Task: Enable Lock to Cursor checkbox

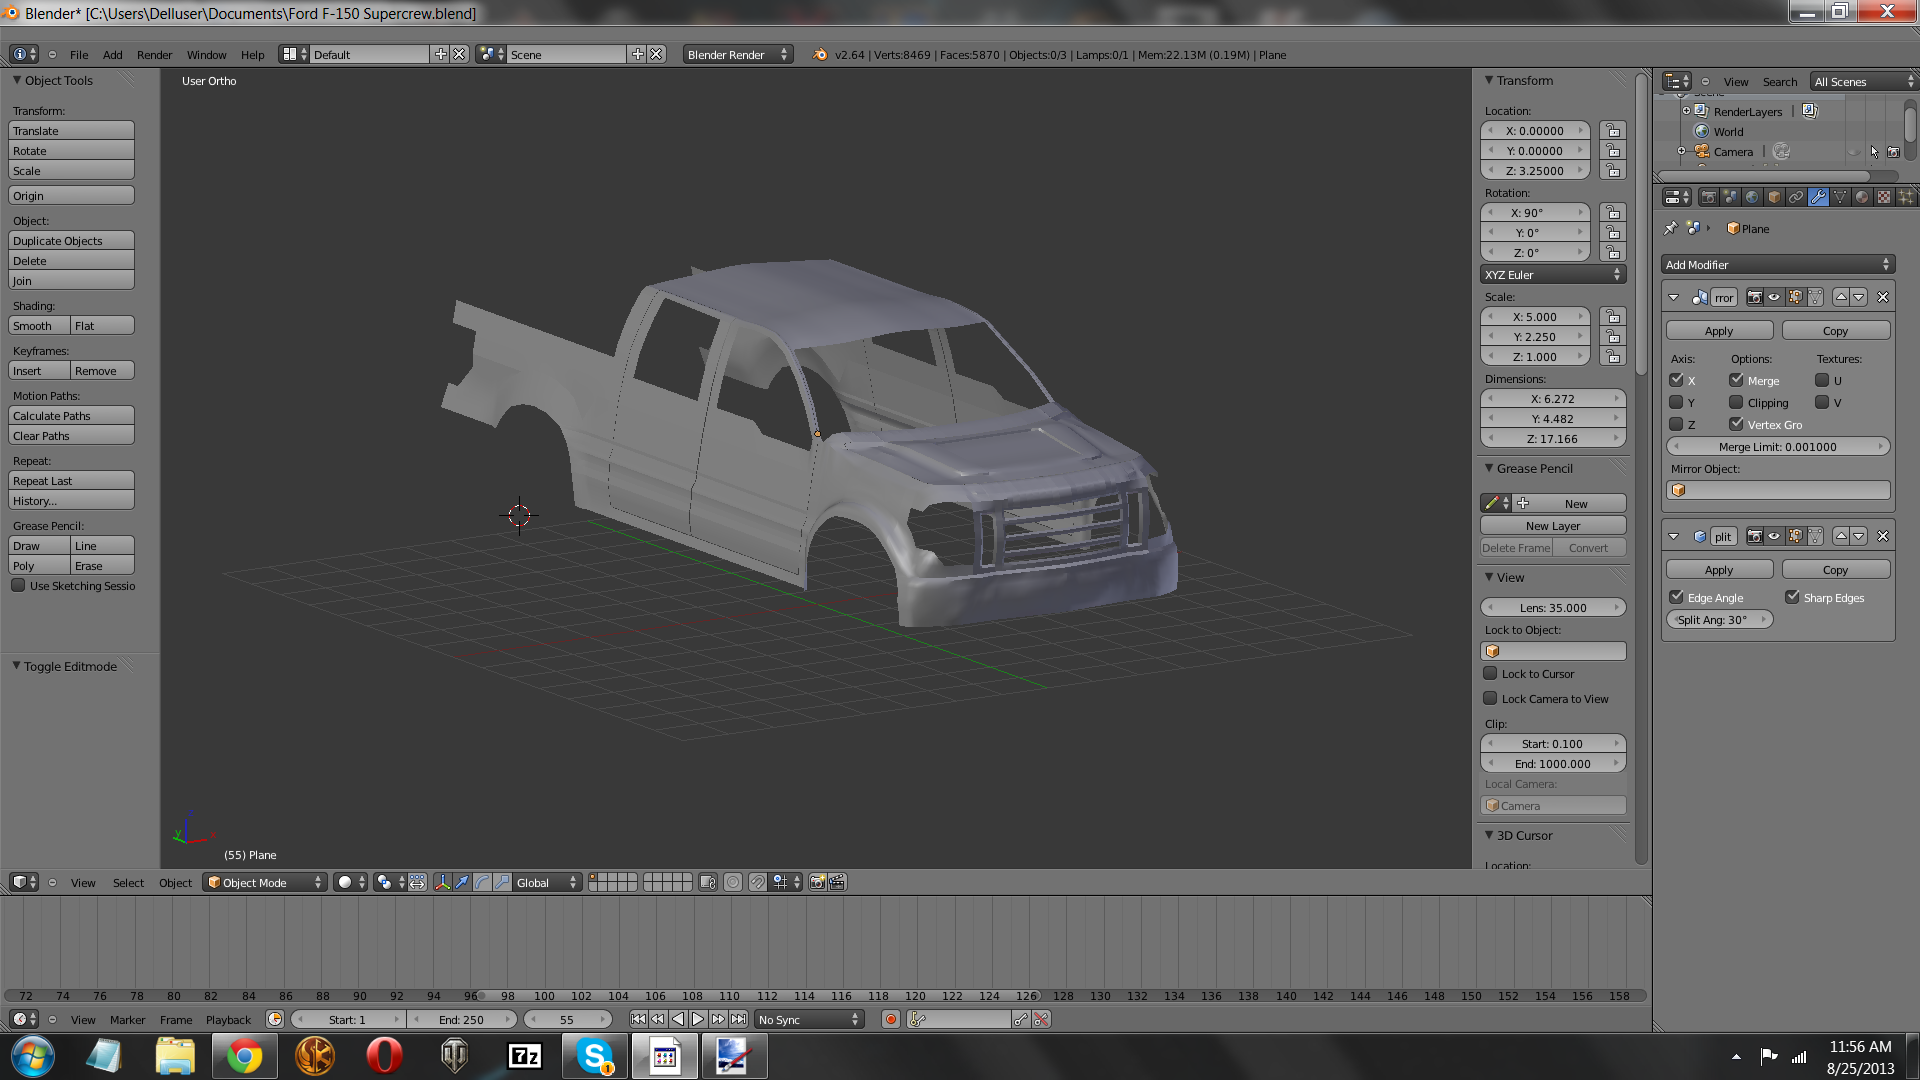Action: point(1490,673)
